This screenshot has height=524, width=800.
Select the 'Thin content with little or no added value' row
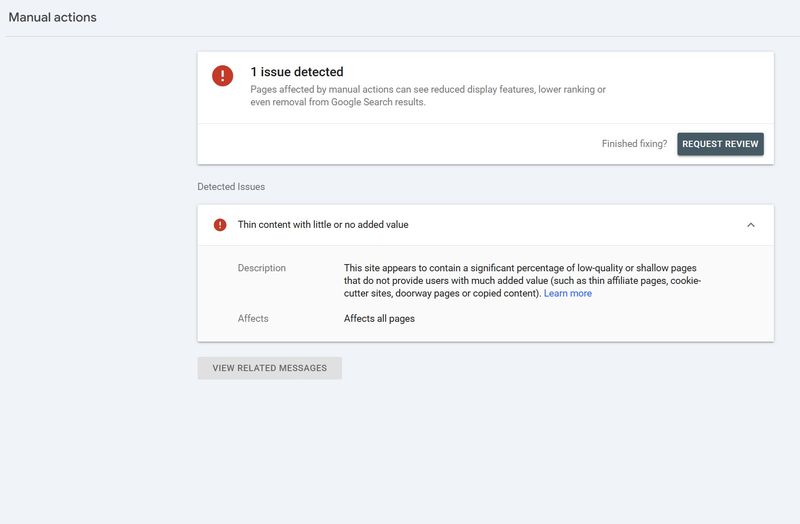[x=485, y=225]
